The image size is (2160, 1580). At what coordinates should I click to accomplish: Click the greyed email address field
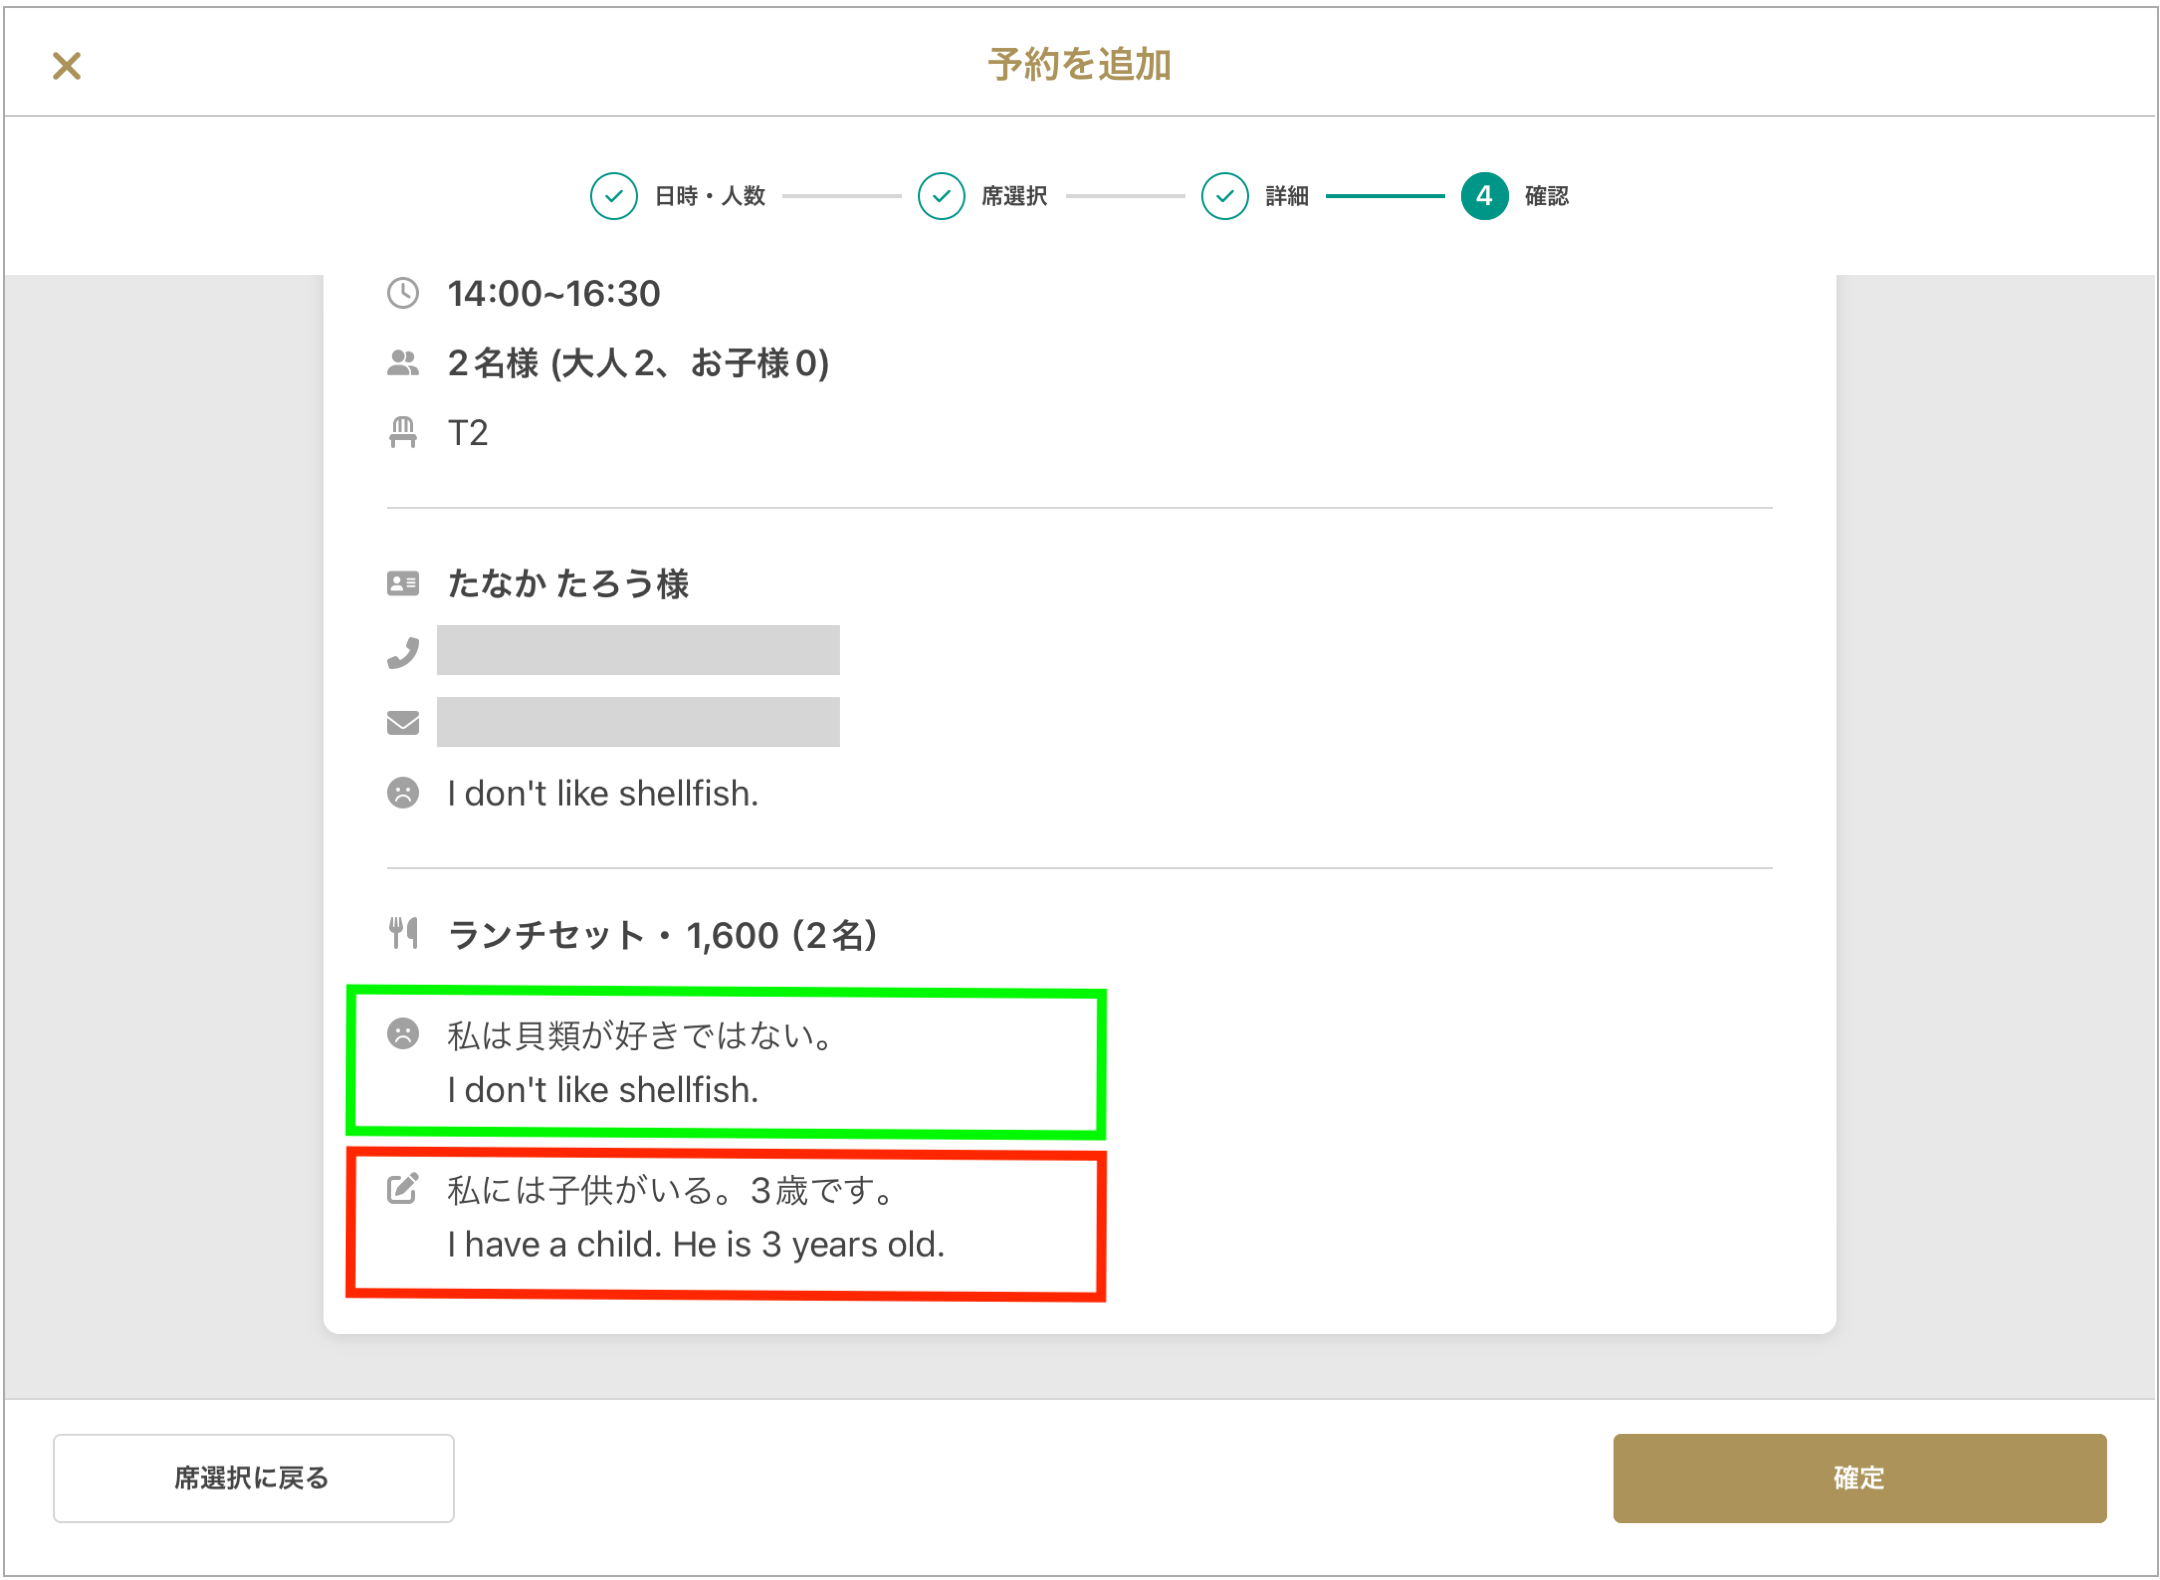(638, 722)
